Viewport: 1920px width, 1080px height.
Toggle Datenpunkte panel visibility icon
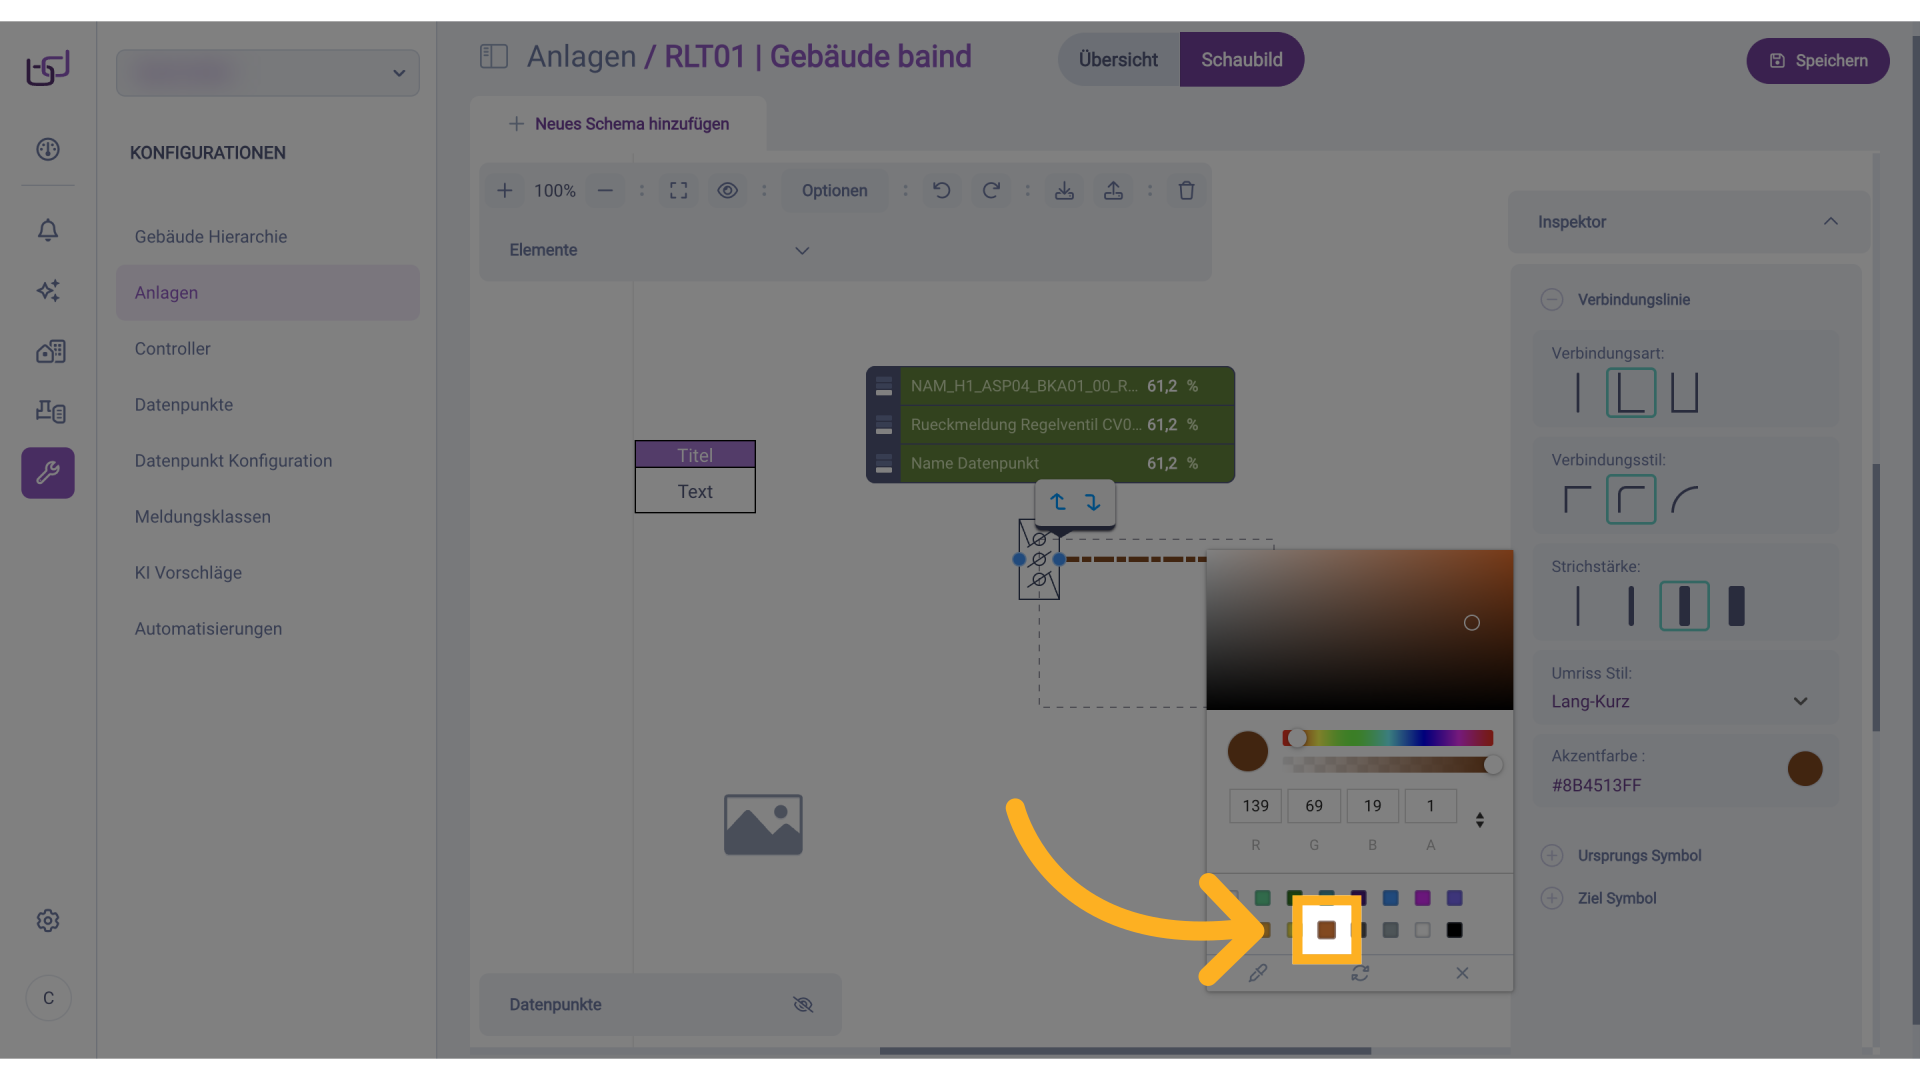(802, 1004)
